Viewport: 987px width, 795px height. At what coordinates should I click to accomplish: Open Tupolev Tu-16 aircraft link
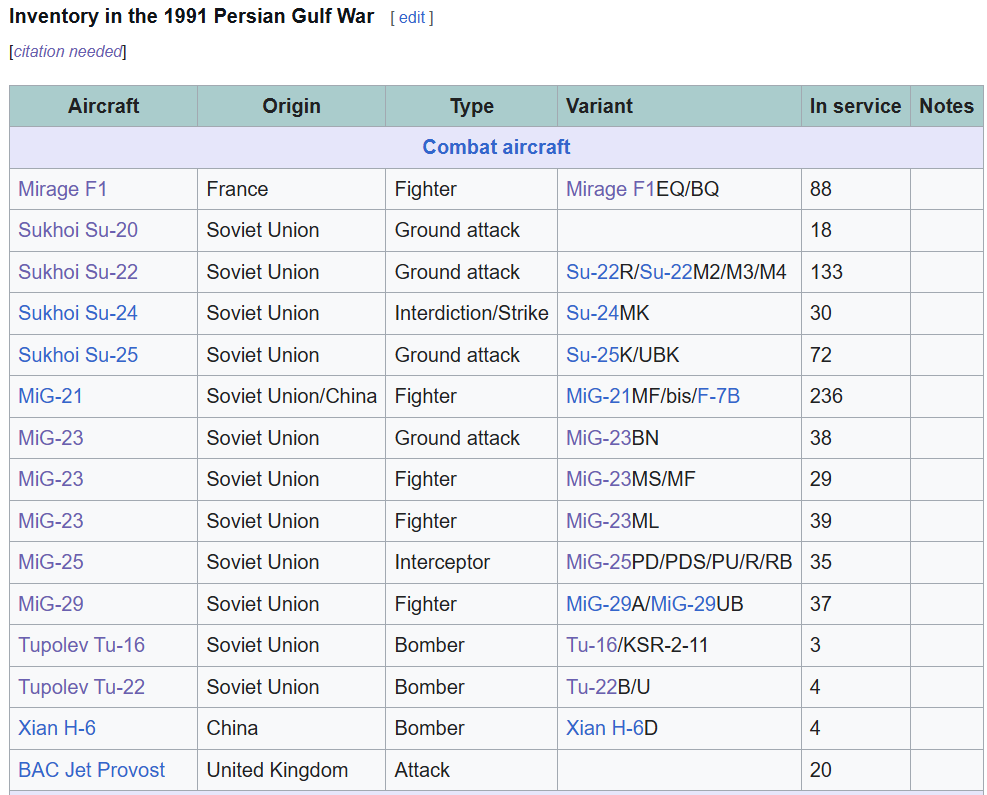click(81, 645)
